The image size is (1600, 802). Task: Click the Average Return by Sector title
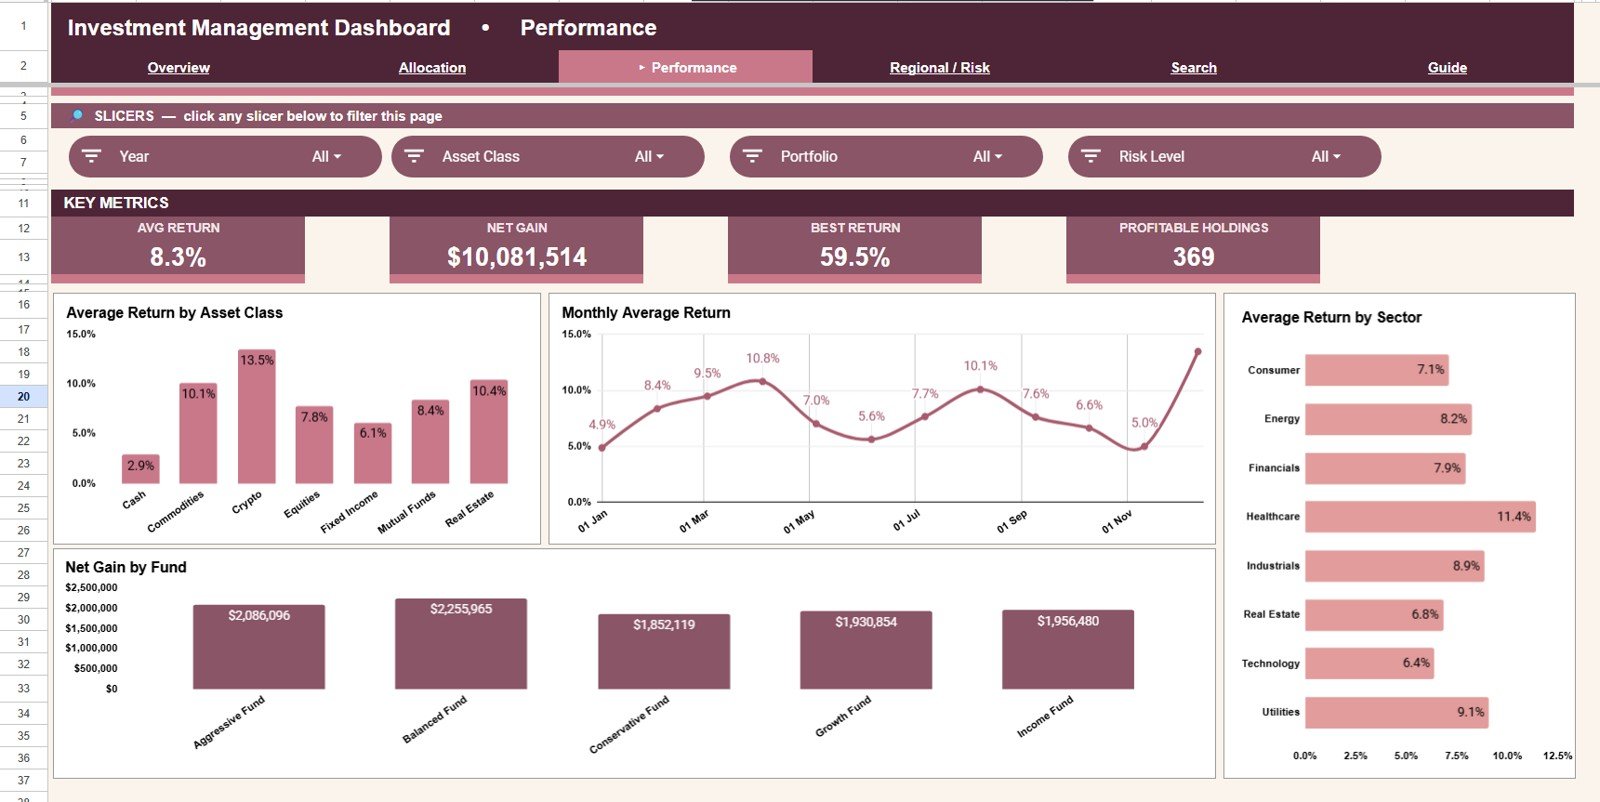pyautogui.click(x=1331, y=317)
